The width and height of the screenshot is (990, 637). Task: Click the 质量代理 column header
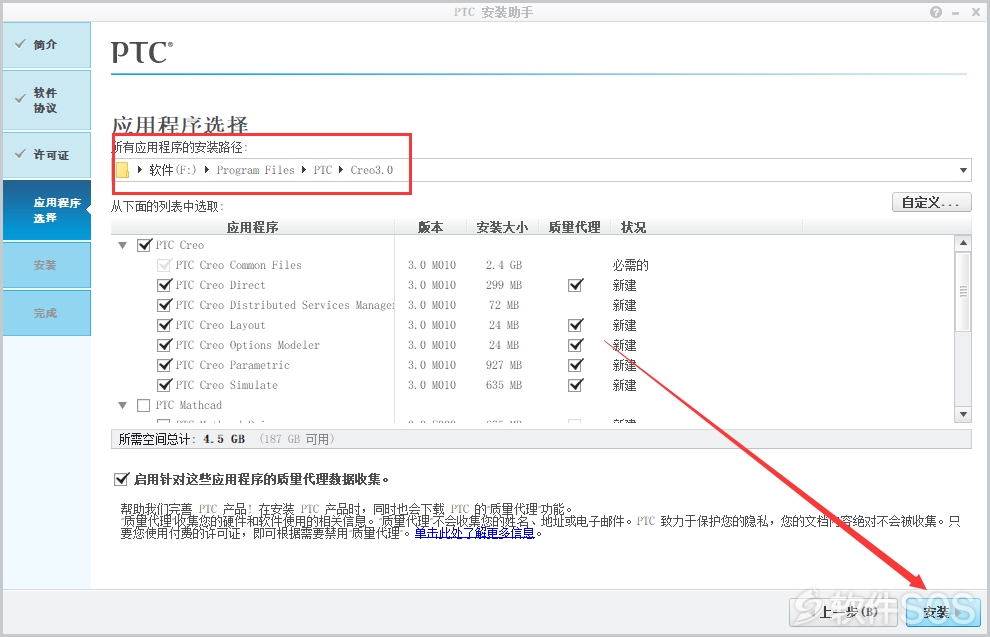coord(575,227)
